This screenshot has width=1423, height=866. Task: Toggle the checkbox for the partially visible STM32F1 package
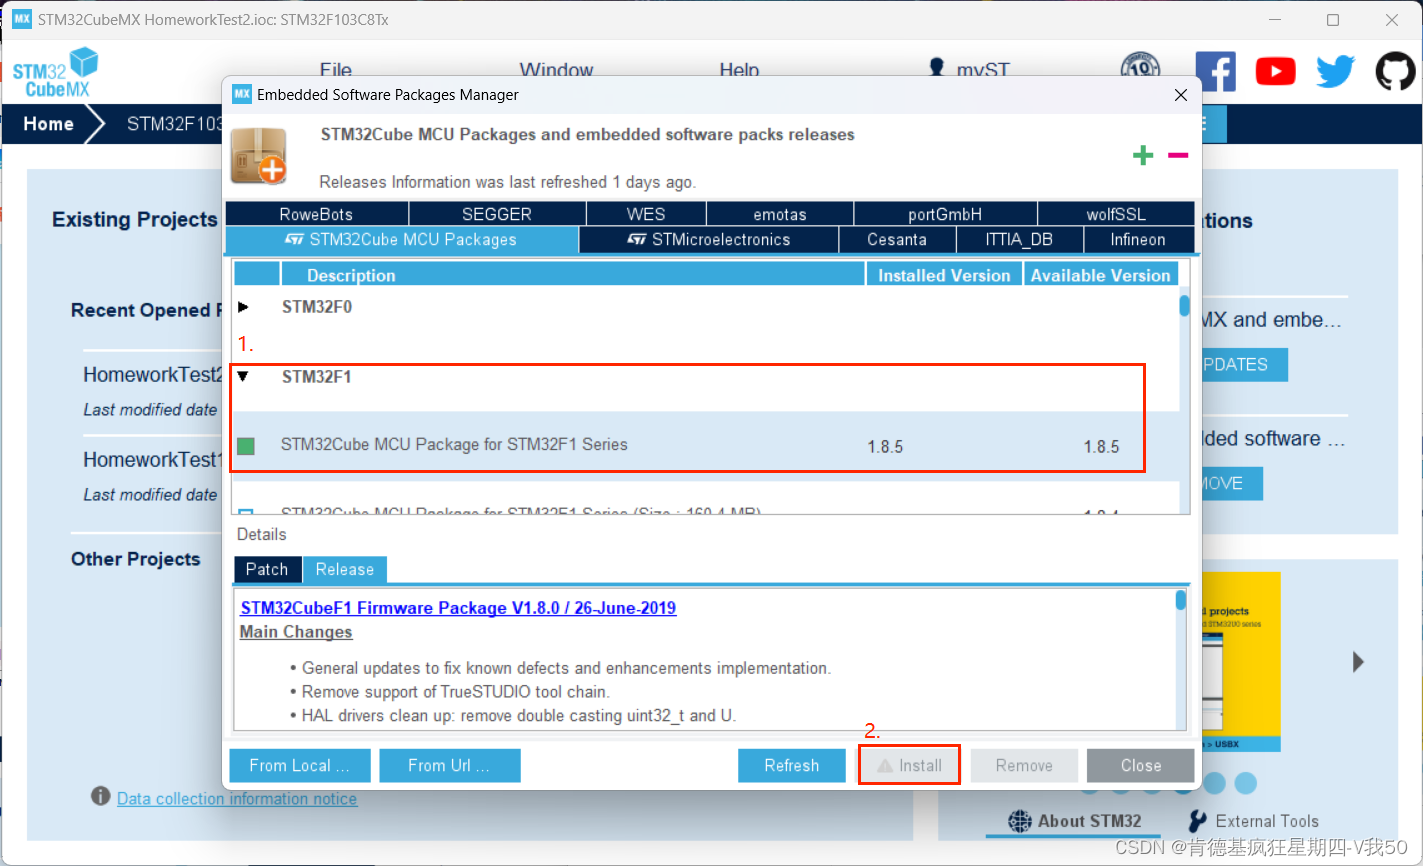coord(246,514)
